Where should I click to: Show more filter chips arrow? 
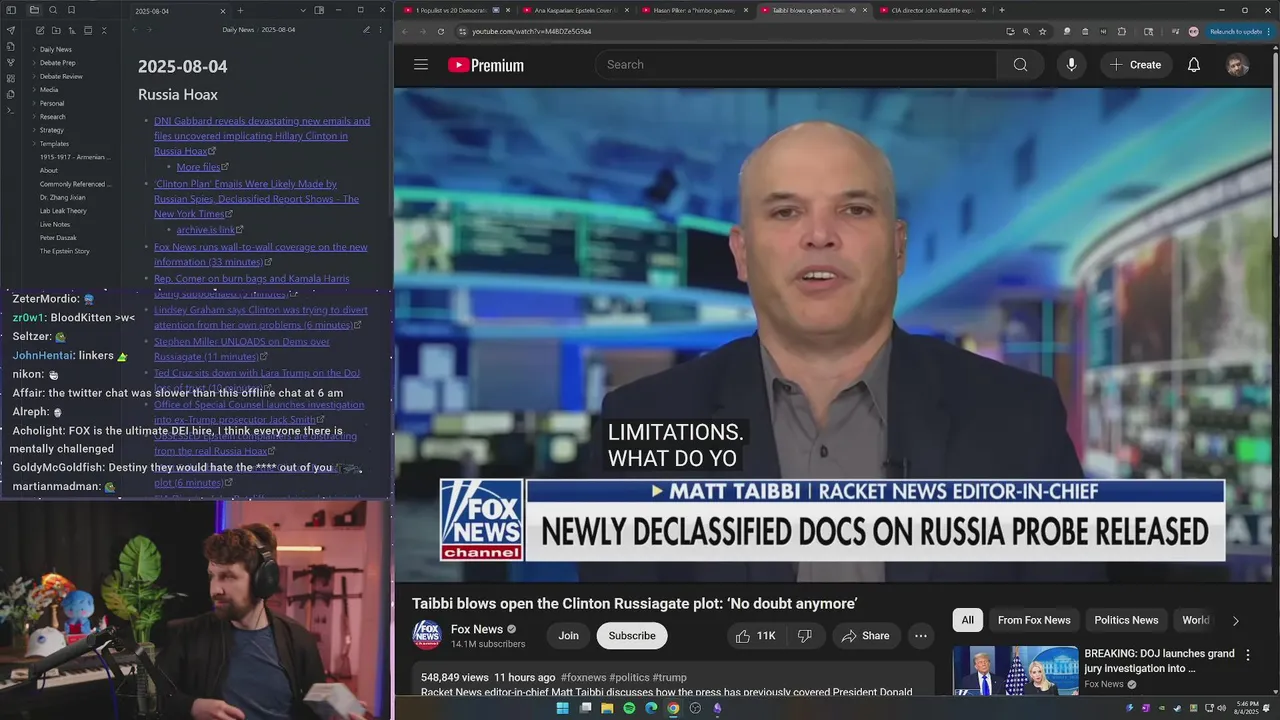click(1235, 620)
